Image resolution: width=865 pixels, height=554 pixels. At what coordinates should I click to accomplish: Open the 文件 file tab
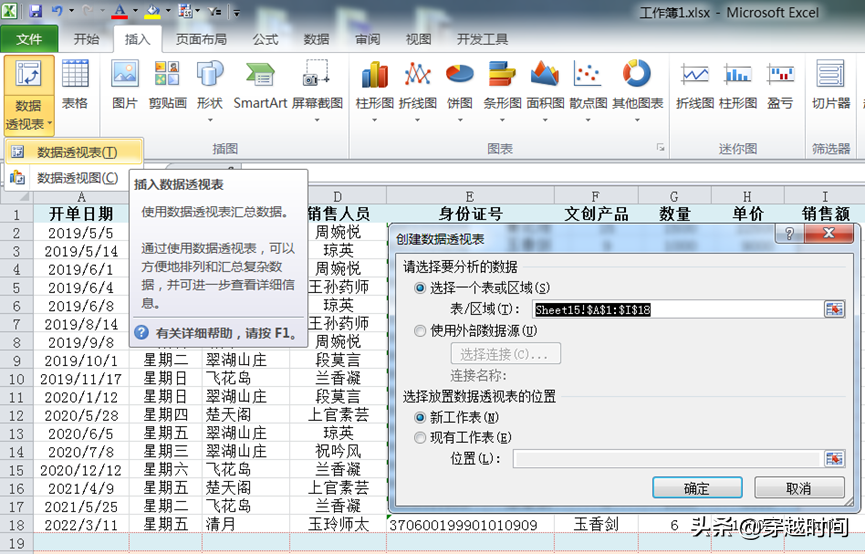pyautogui.click(x=29, y=39)
